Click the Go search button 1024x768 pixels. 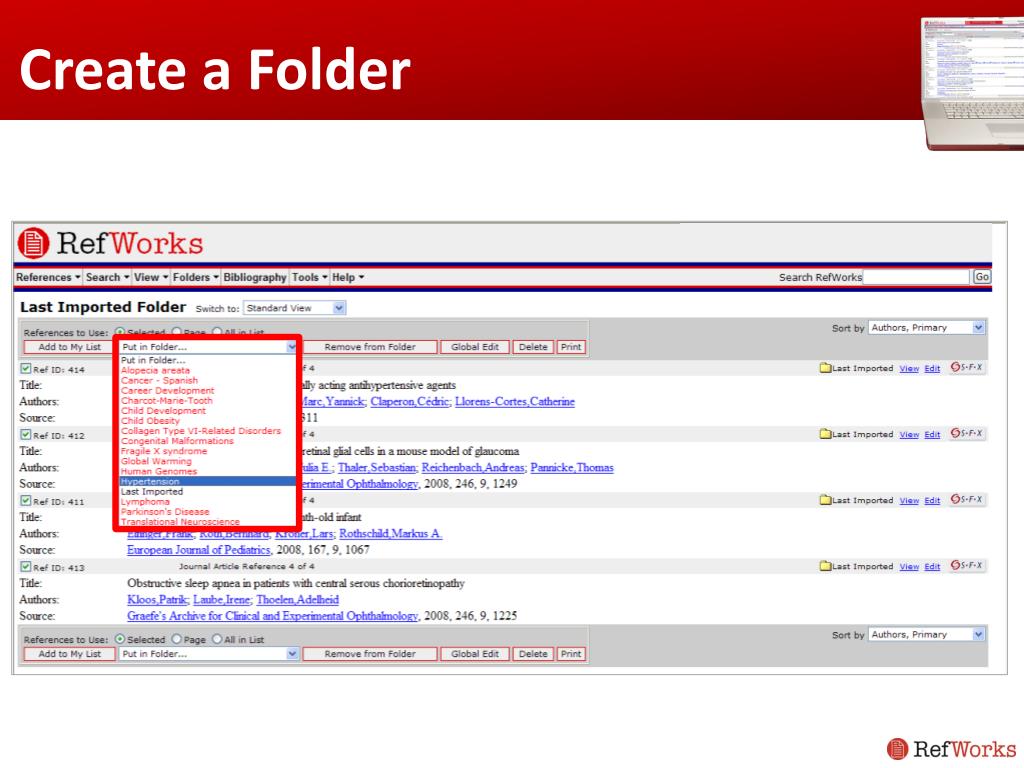point(982,277)
